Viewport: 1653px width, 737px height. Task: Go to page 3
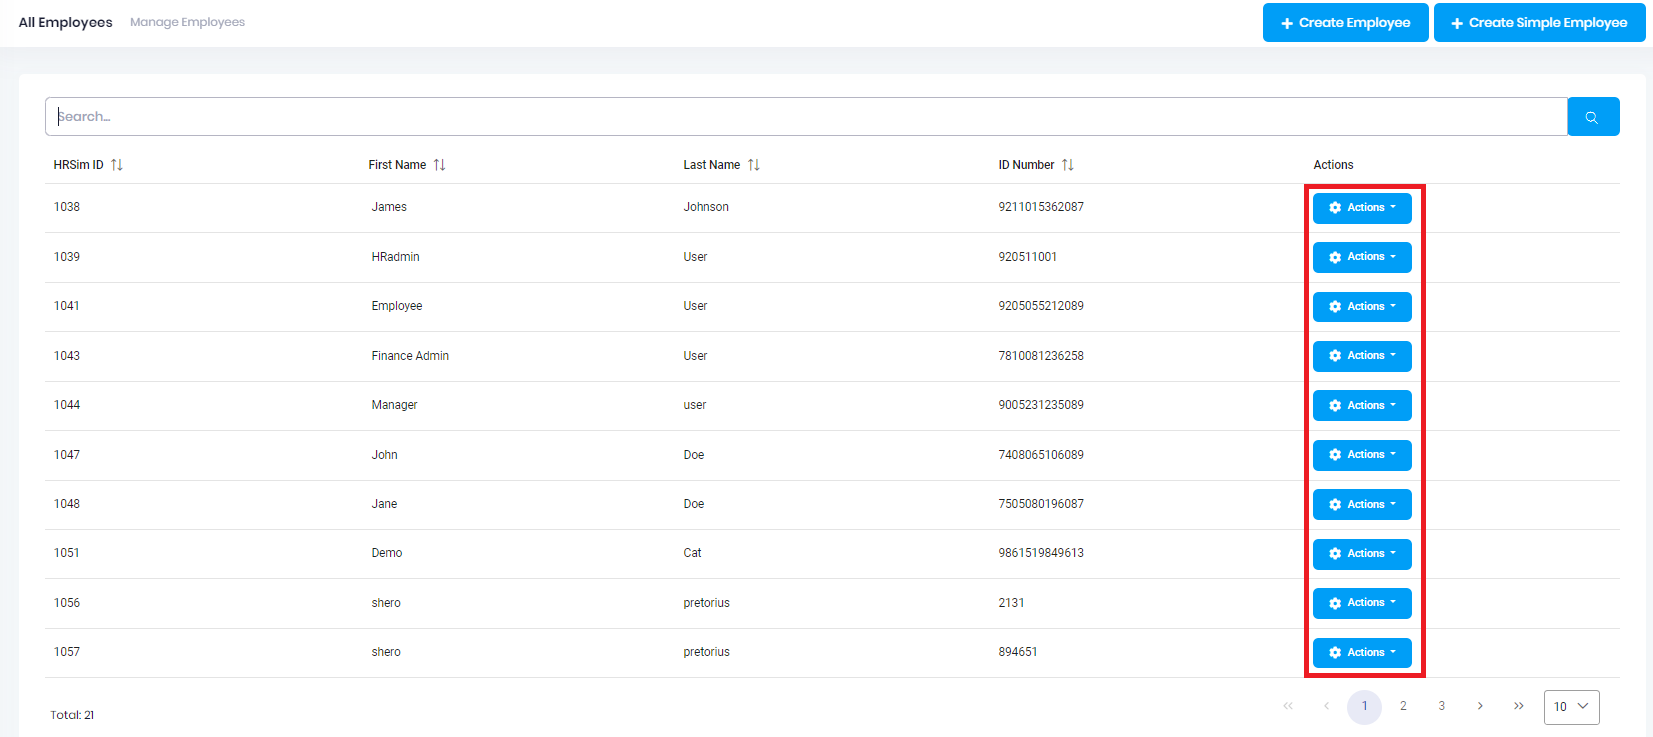[x=1442, y=706]
